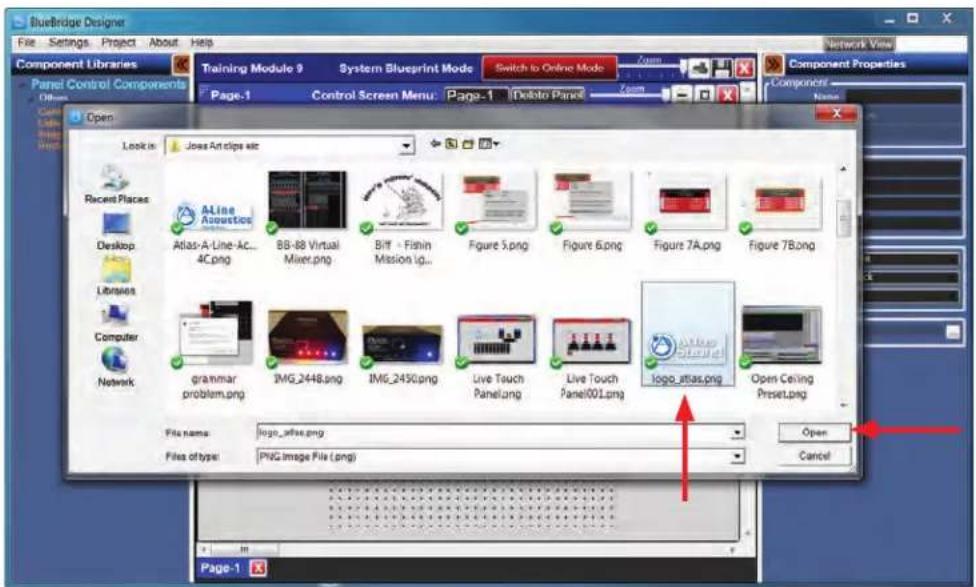976x587 pixels.
Task: Open the About menu
Action: click(x=163, y=42)
